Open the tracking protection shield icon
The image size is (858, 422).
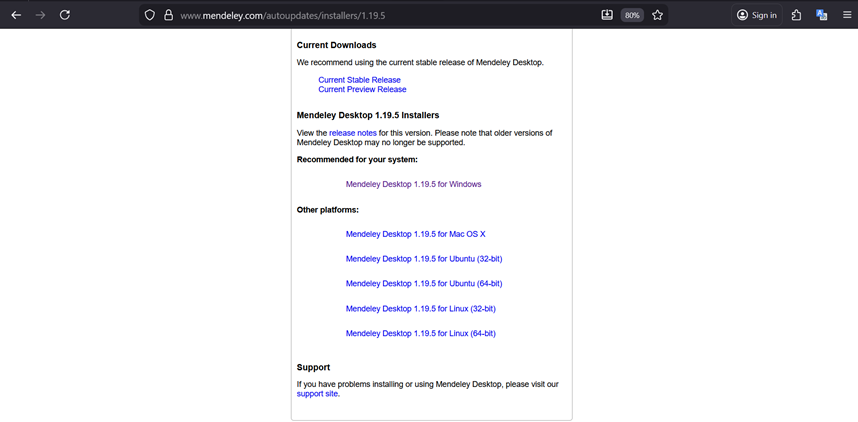click(x=149, y=15)
